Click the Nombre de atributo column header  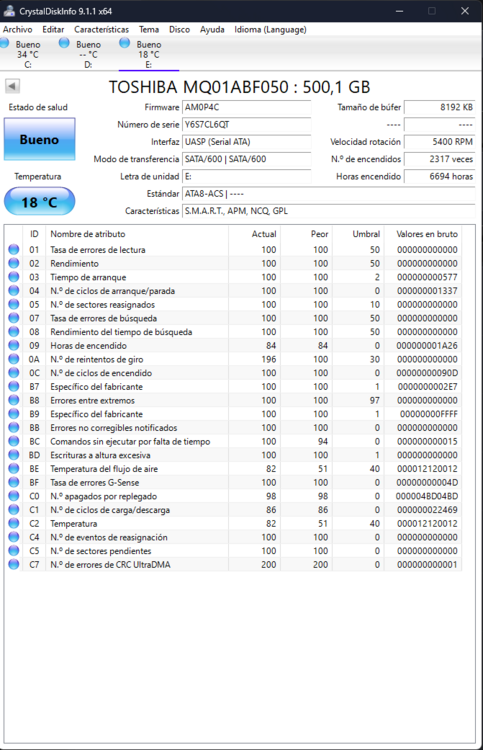click(x=137, y=234)
